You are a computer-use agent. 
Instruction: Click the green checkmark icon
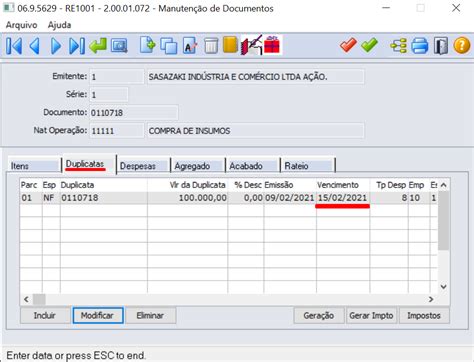(369, 45)
